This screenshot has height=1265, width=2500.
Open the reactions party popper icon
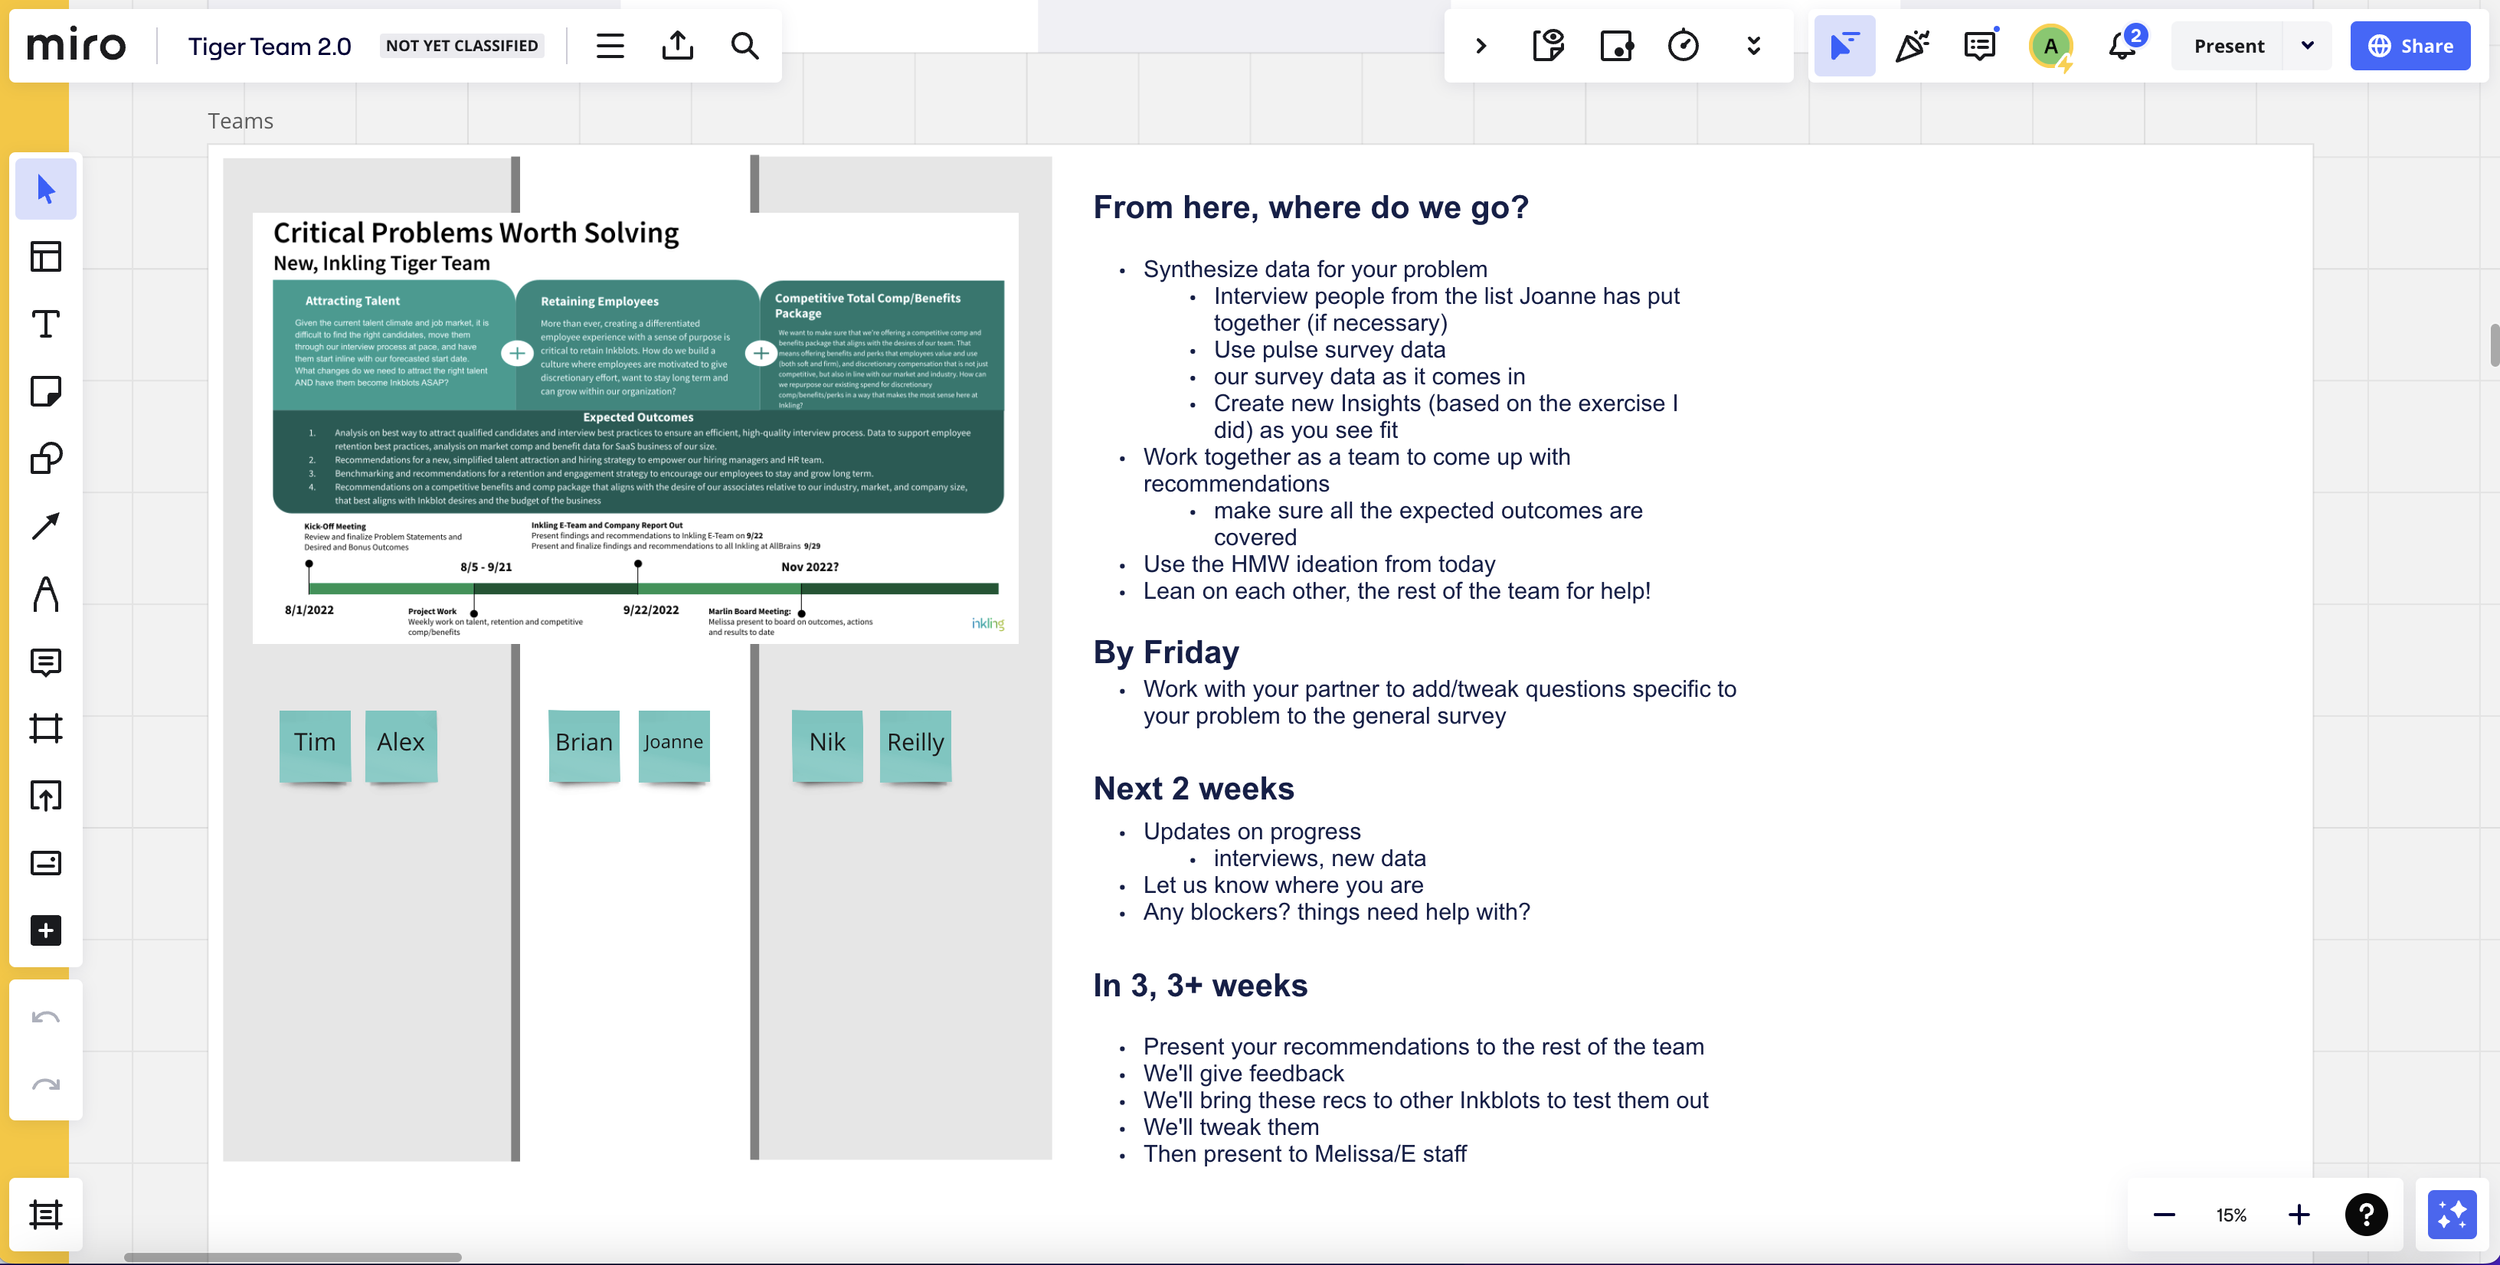pos(1912,46)
